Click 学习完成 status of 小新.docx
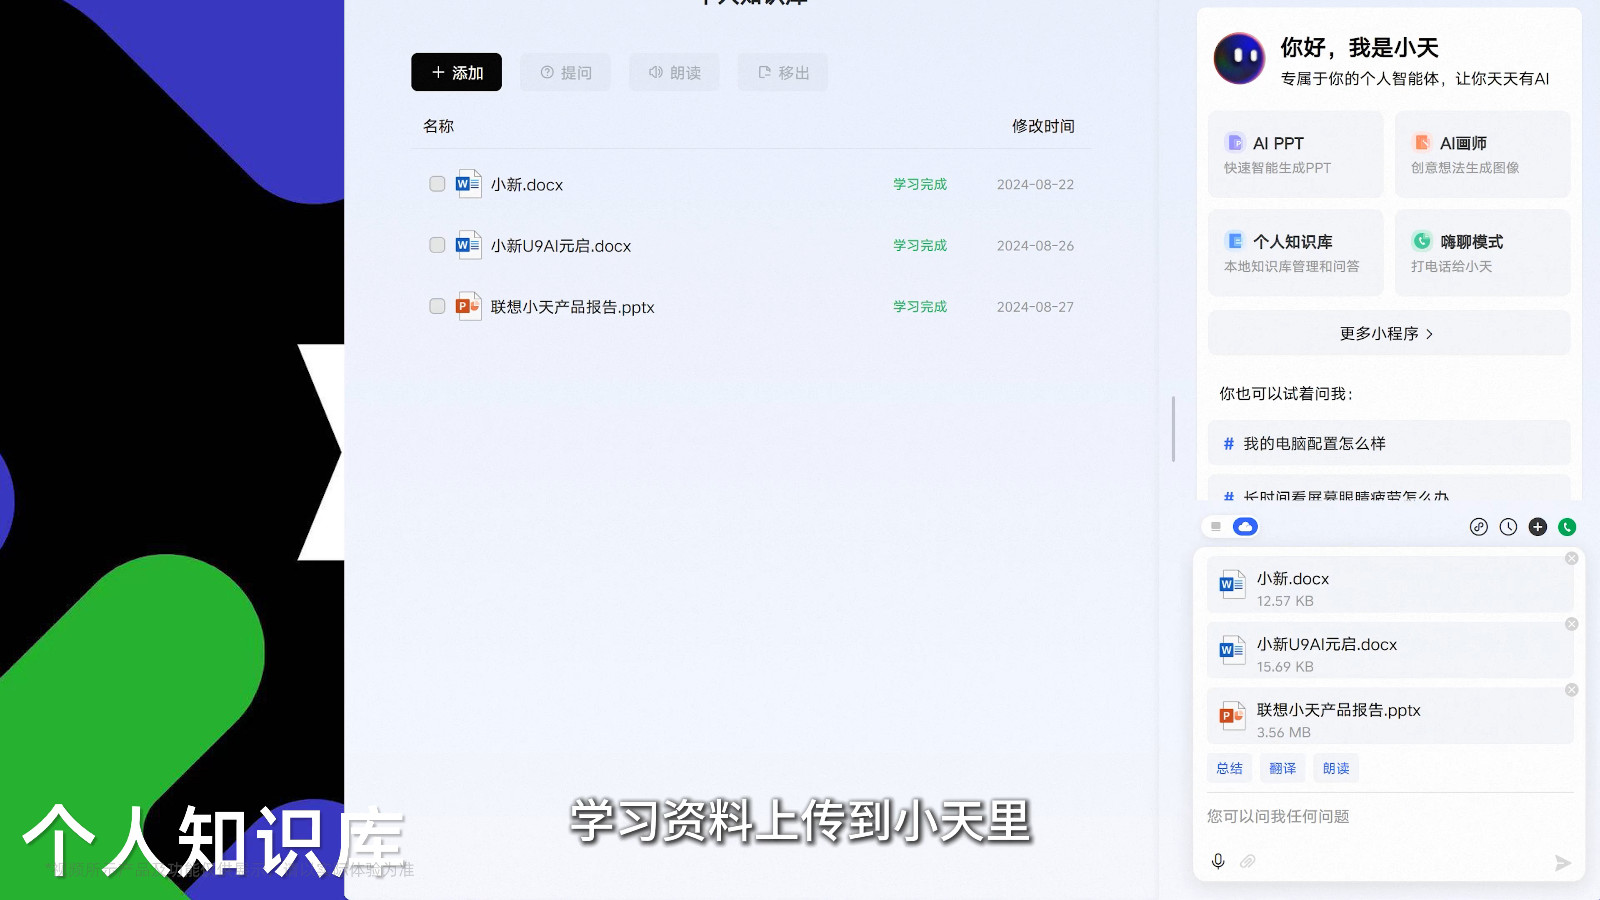Screen dimensions: 1600x900 point(920,184)
